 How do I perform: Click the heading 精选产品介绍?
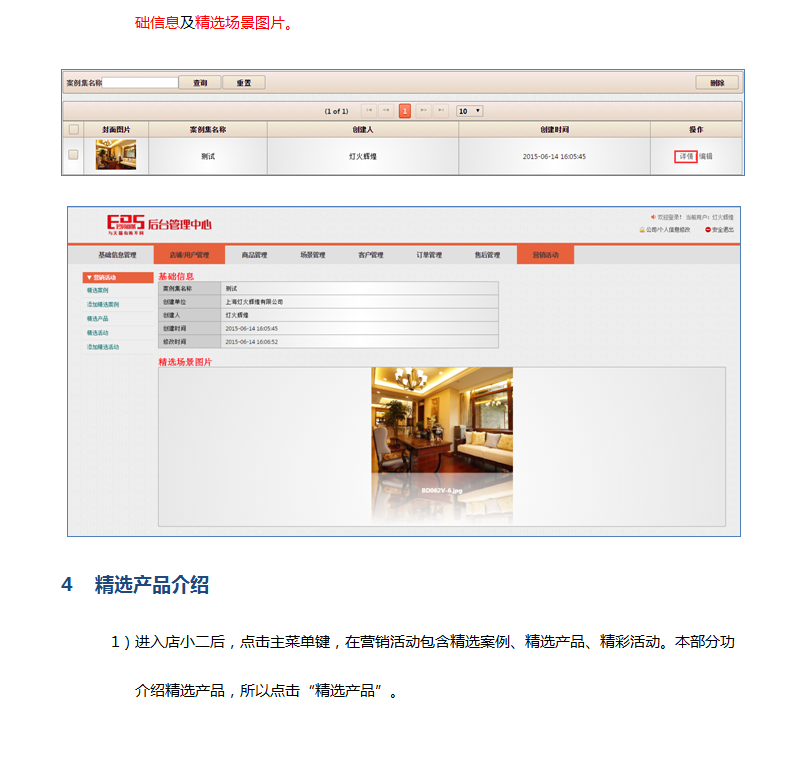pyautogui.click(x=152, y=585)
